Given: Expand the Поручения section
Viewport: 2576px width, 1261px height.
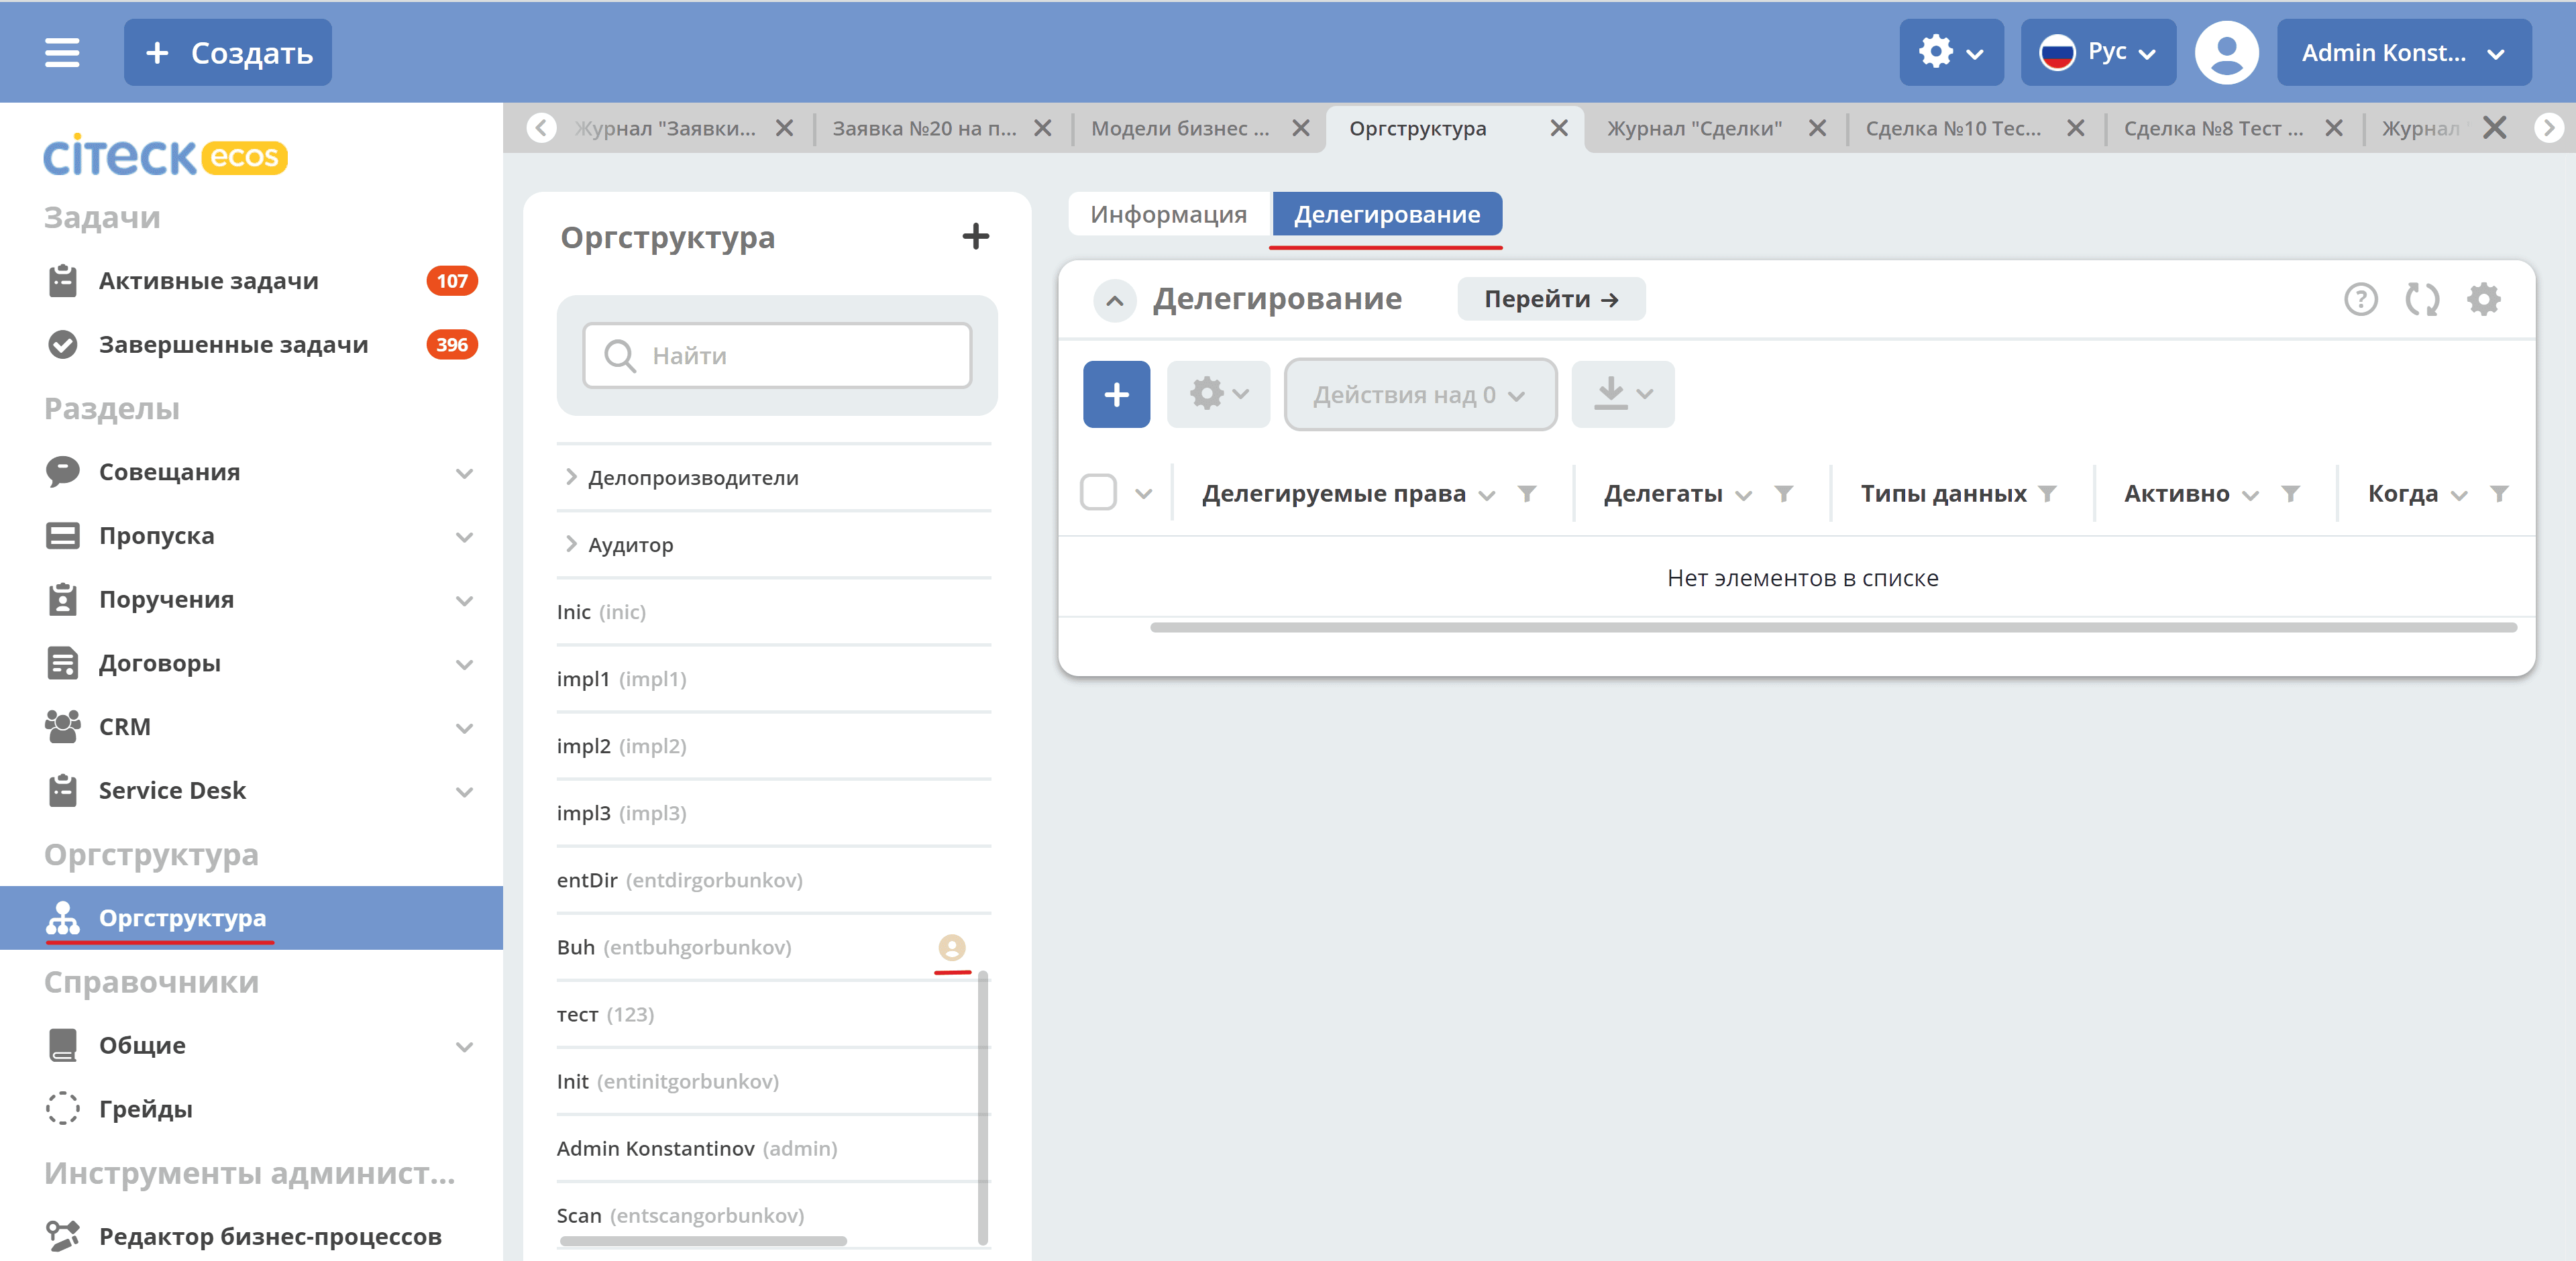Looking at the screenshot, I should pyautogui.click(x=464, y=601).
